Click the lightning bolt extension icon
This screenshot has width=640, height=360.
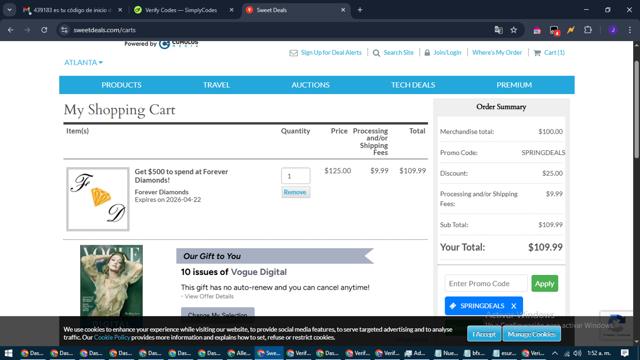click(571, 30)
